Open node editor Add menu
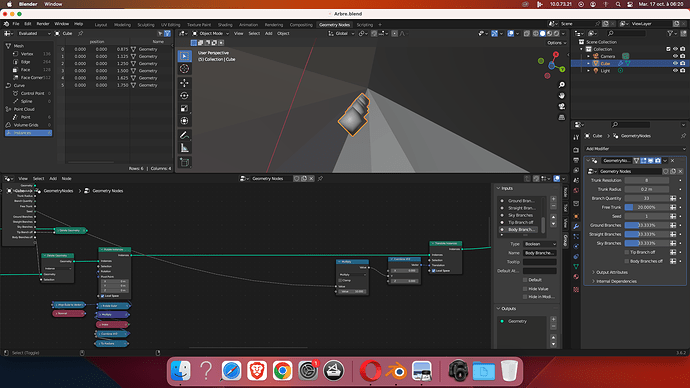The image size is (690, 388). (53, 179)
